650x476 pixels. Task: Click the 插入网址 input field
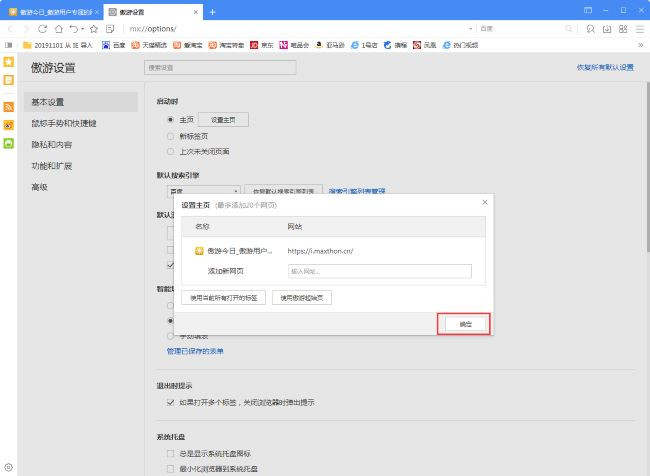[352, 271]
